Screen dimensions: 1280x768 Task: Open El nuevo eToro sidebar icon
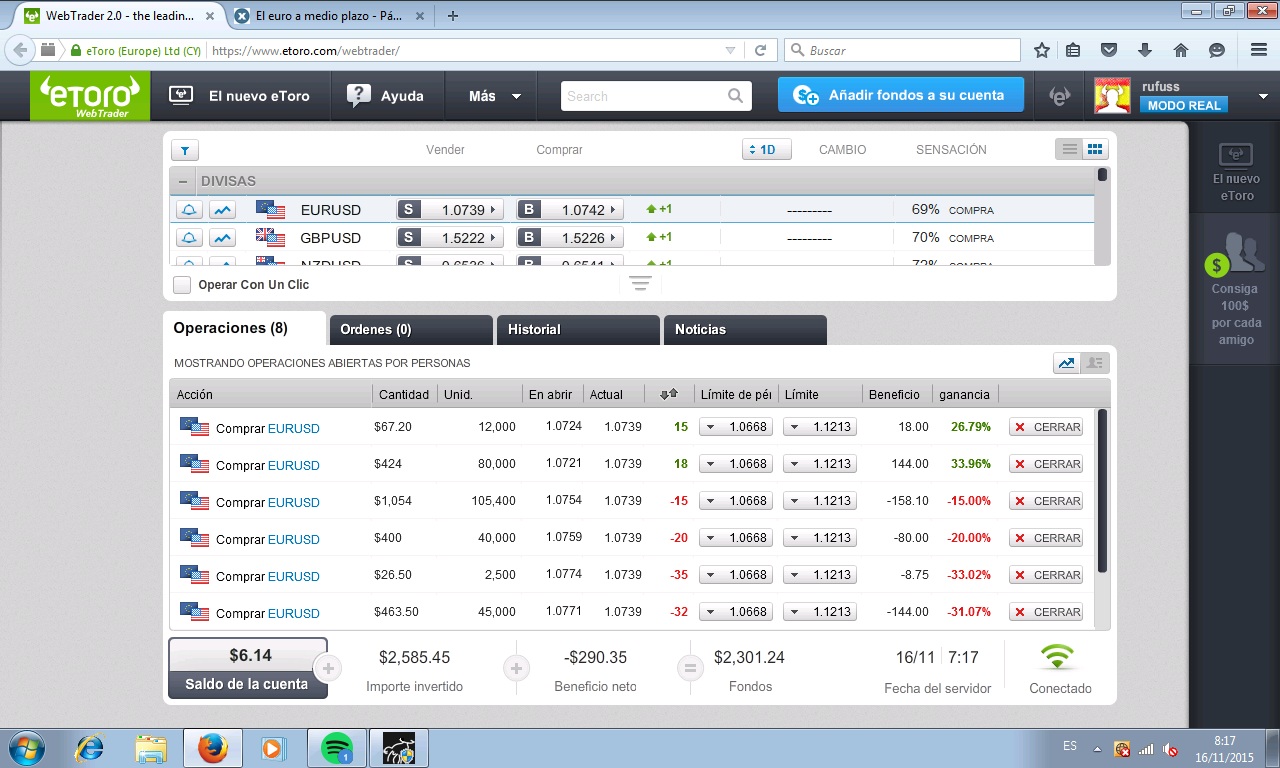[x=1236, y=155]
